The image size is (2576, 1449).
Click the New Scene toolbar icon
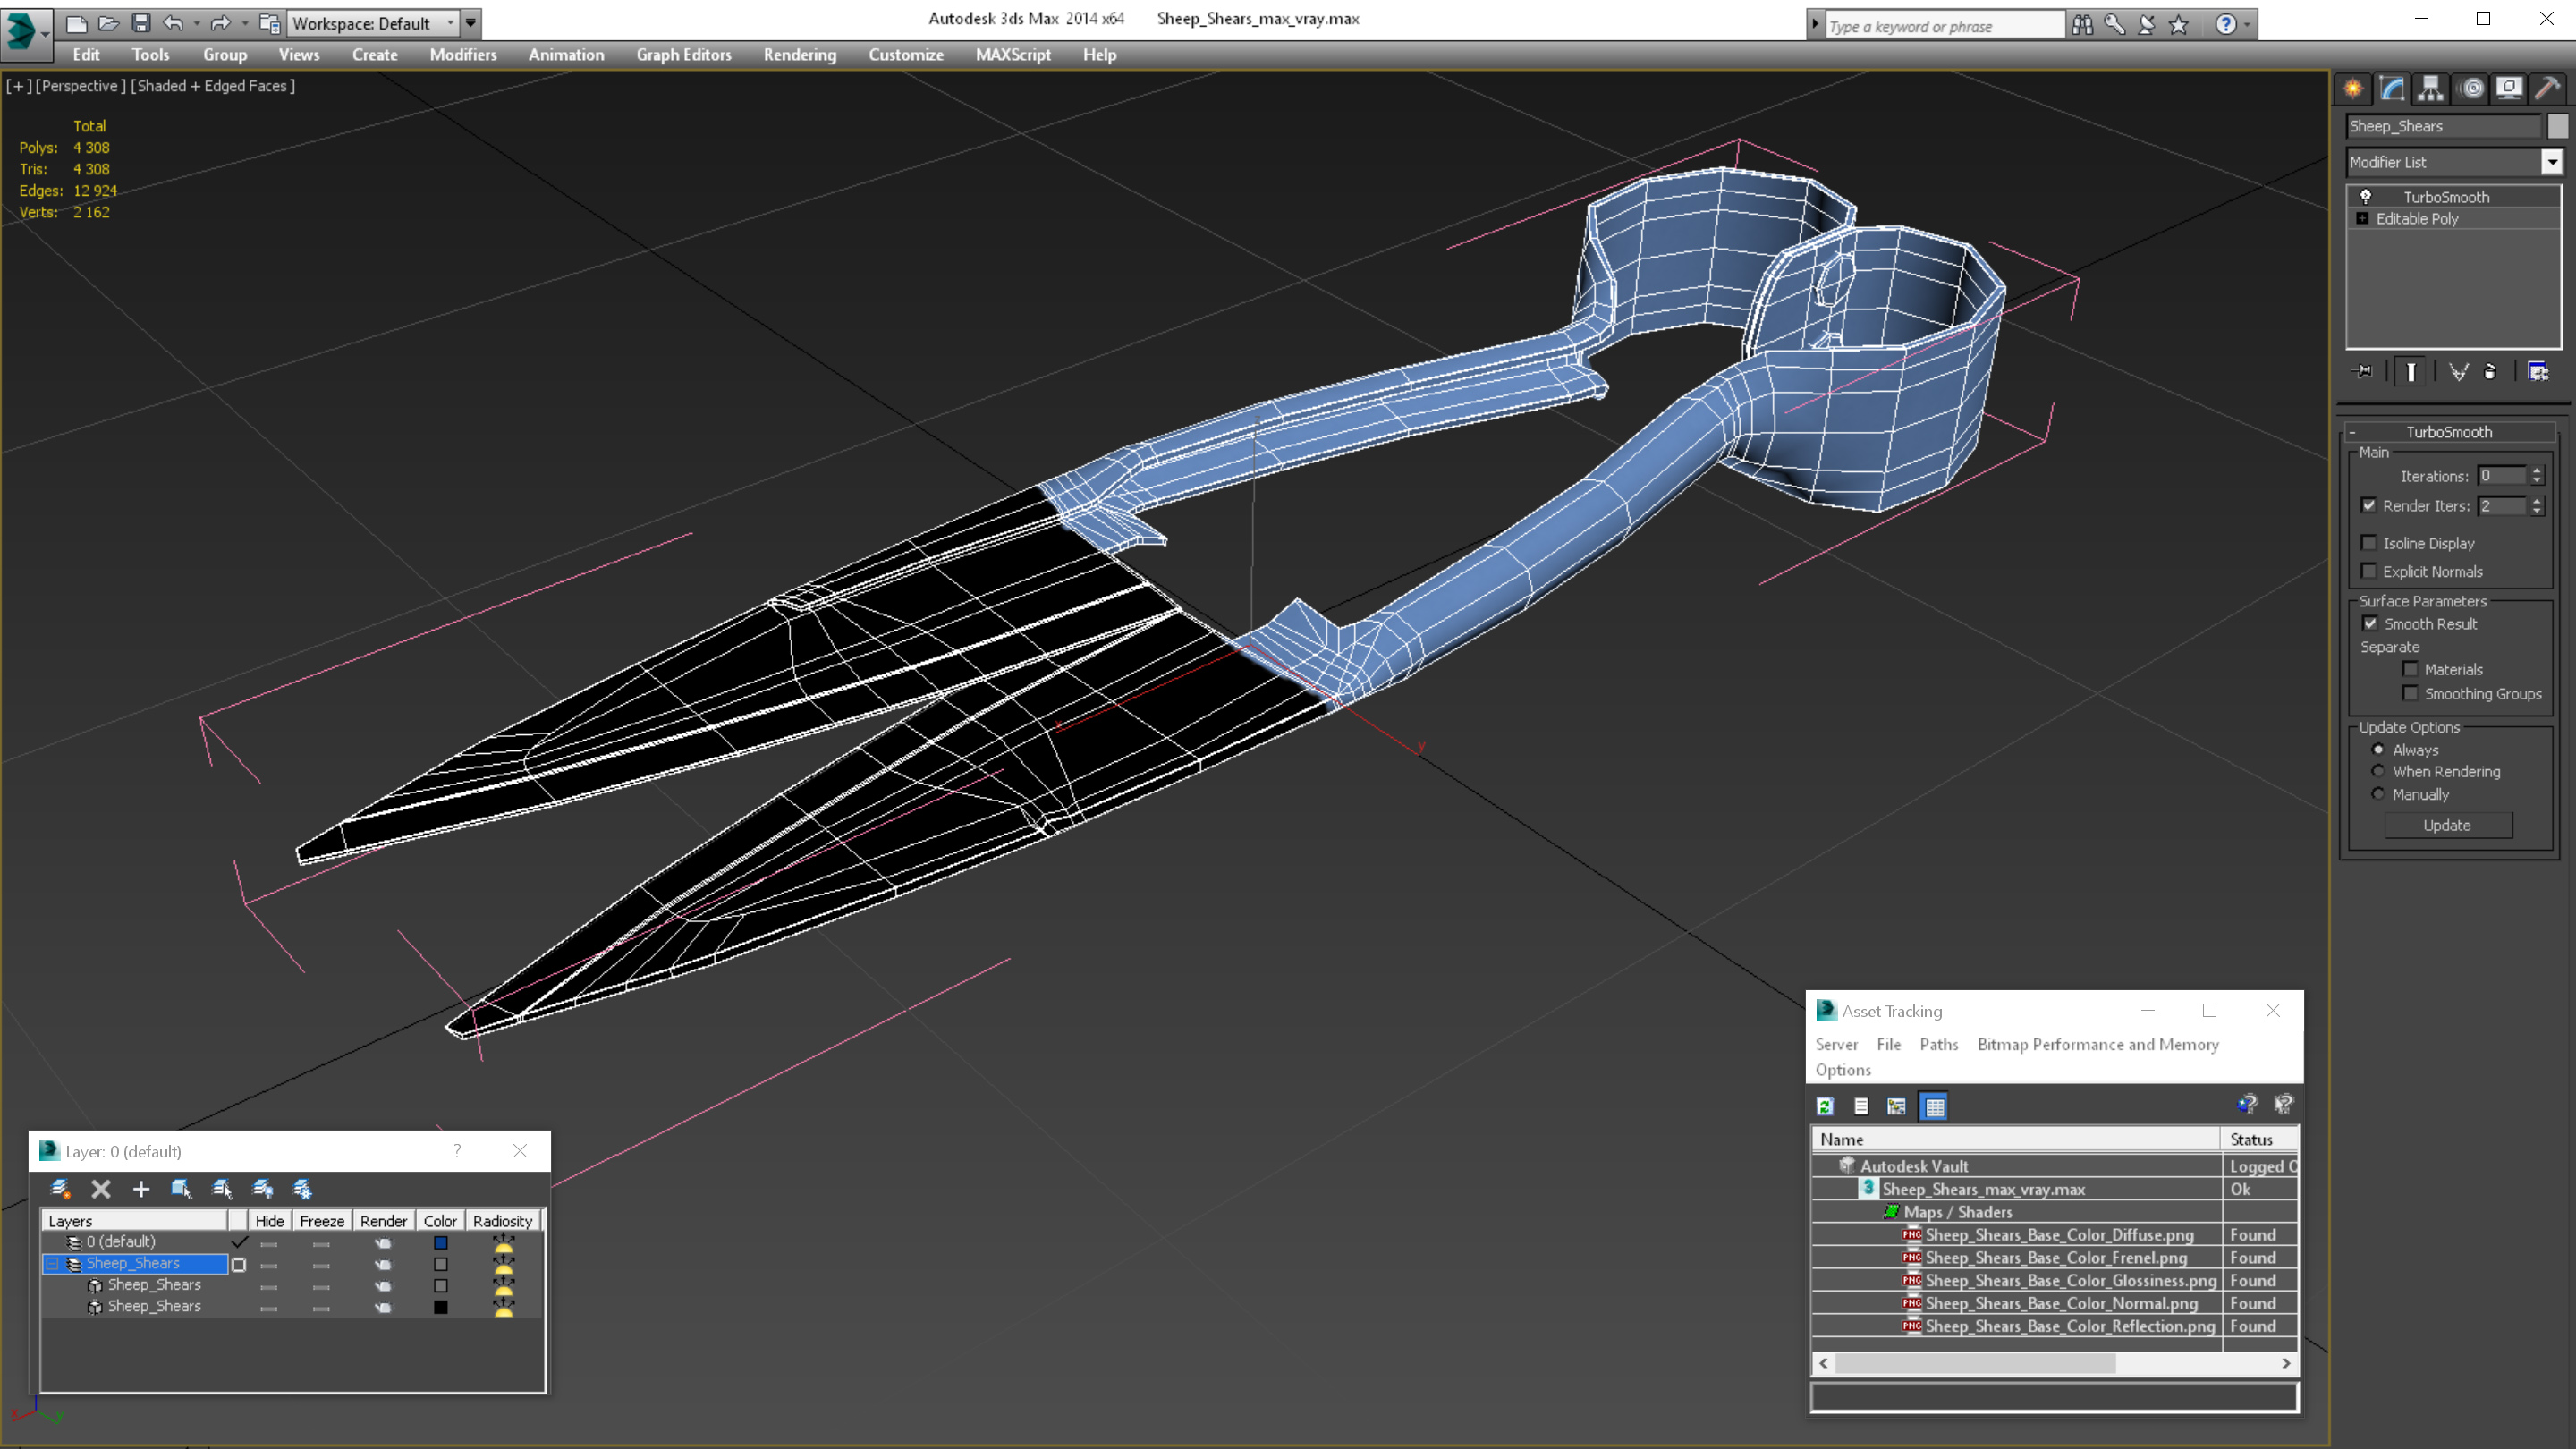pos(76,23)
